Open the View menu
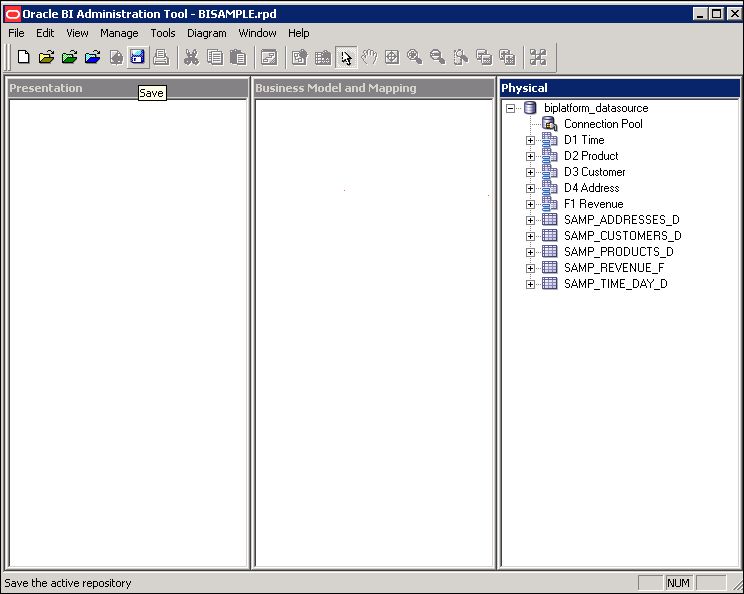The image size is (744, 594). click(x=77, y=33)
